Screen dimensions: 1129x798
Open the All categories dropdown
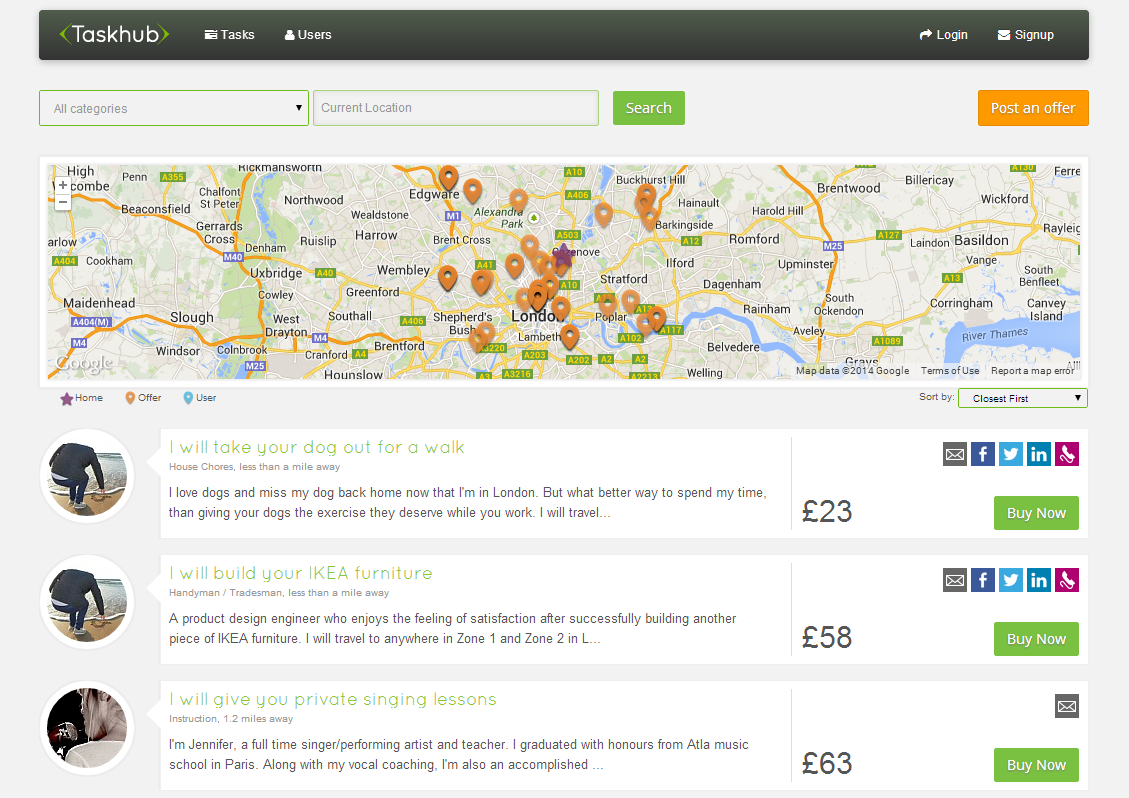pos(173,107)
